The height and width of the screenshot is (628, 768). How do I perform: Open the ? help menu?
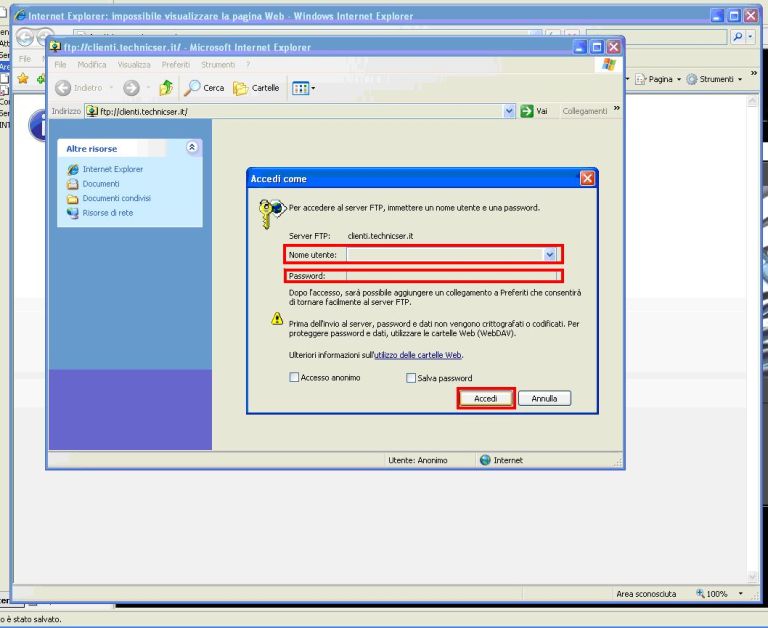[x=248, y=65]
